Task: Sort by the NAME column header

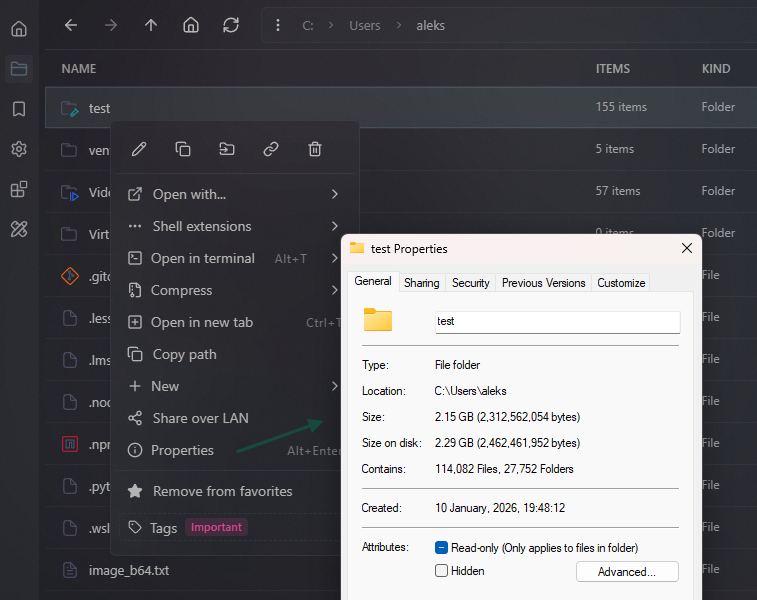Action: tap(79, 69)
